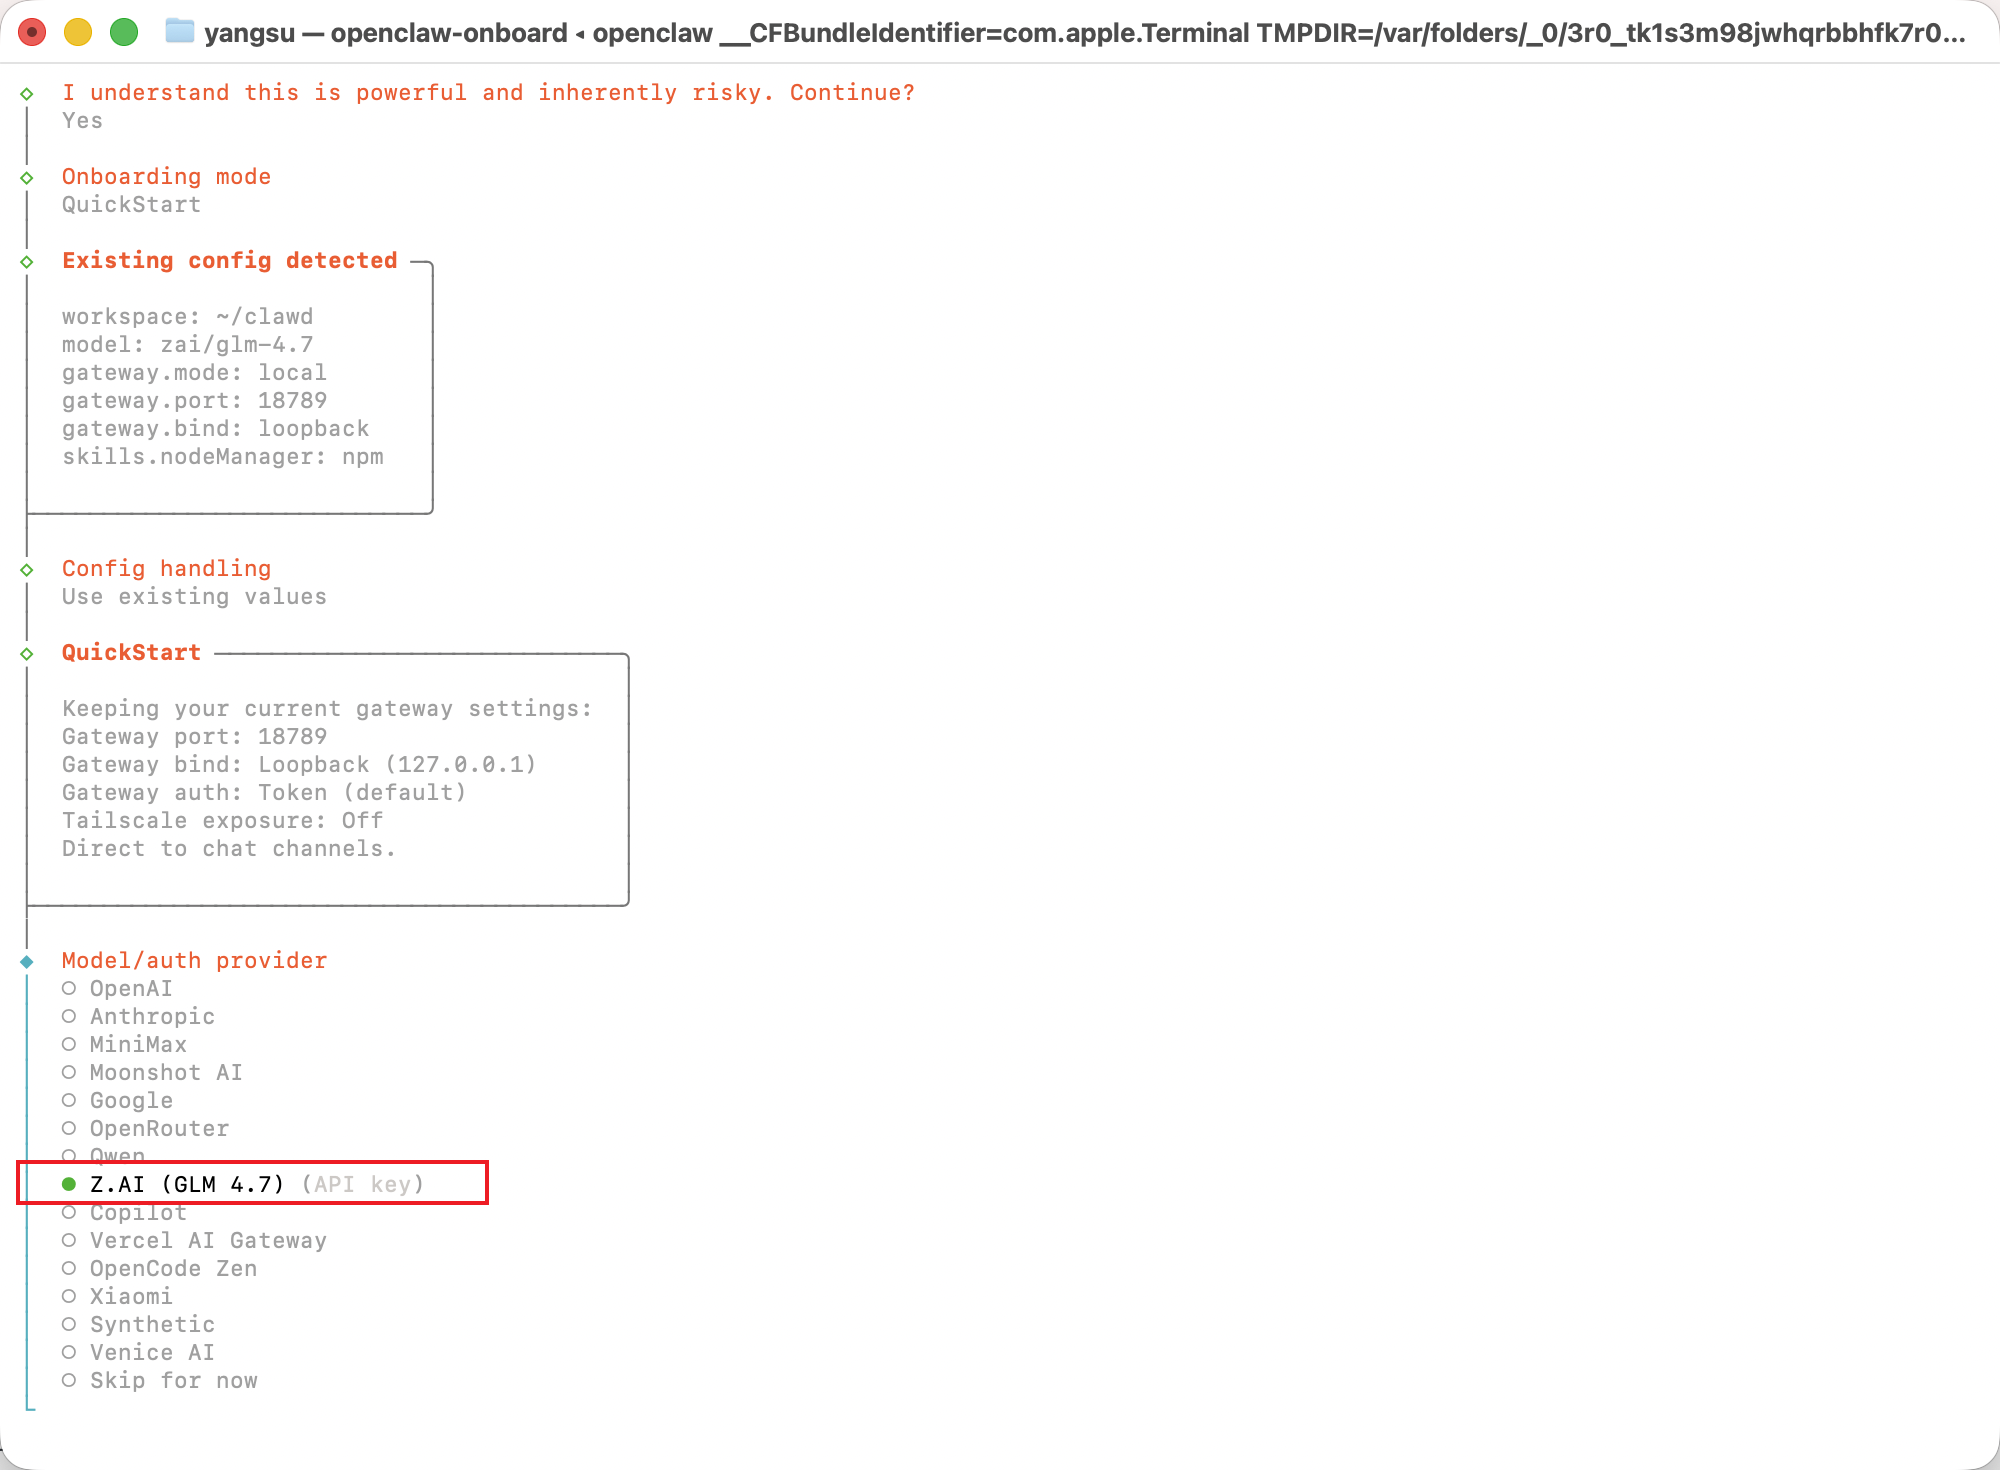
Task: Select the OpenCode Zen option
Action: click(x=172, y=1269)
